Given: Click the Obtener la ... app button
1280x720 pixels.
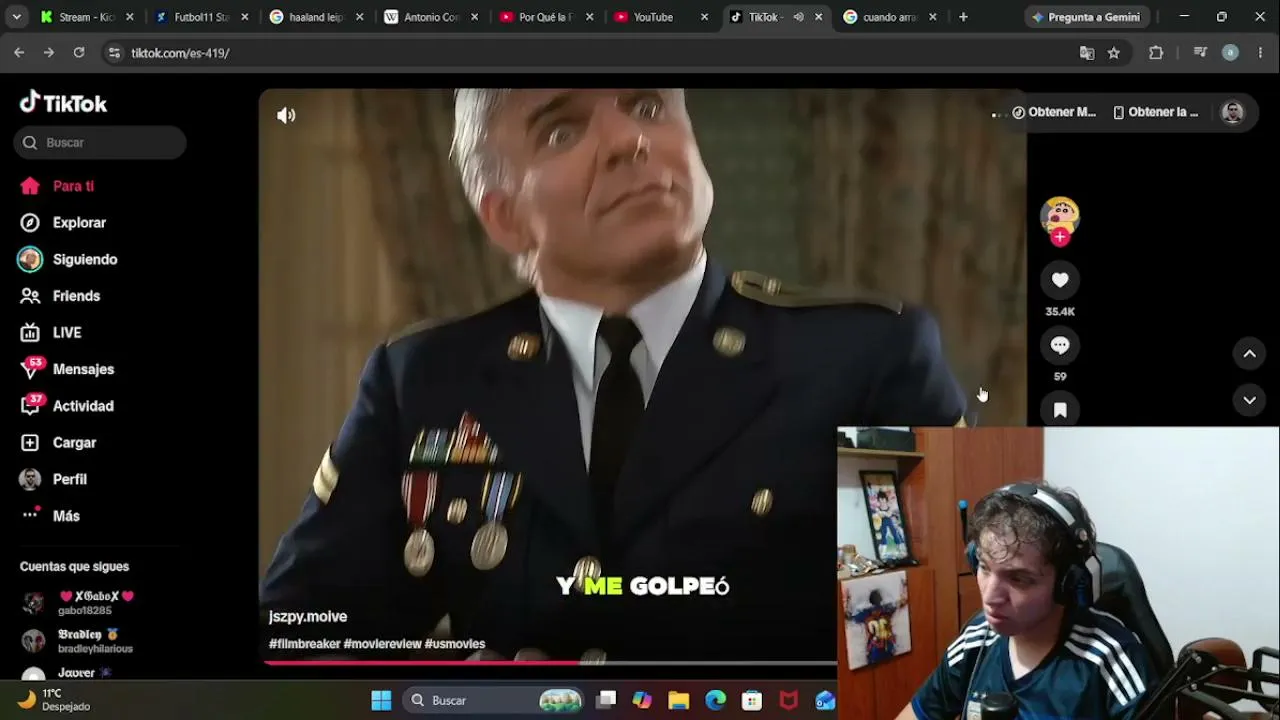Looking at the screenshot, I should tap(1155, 112).
